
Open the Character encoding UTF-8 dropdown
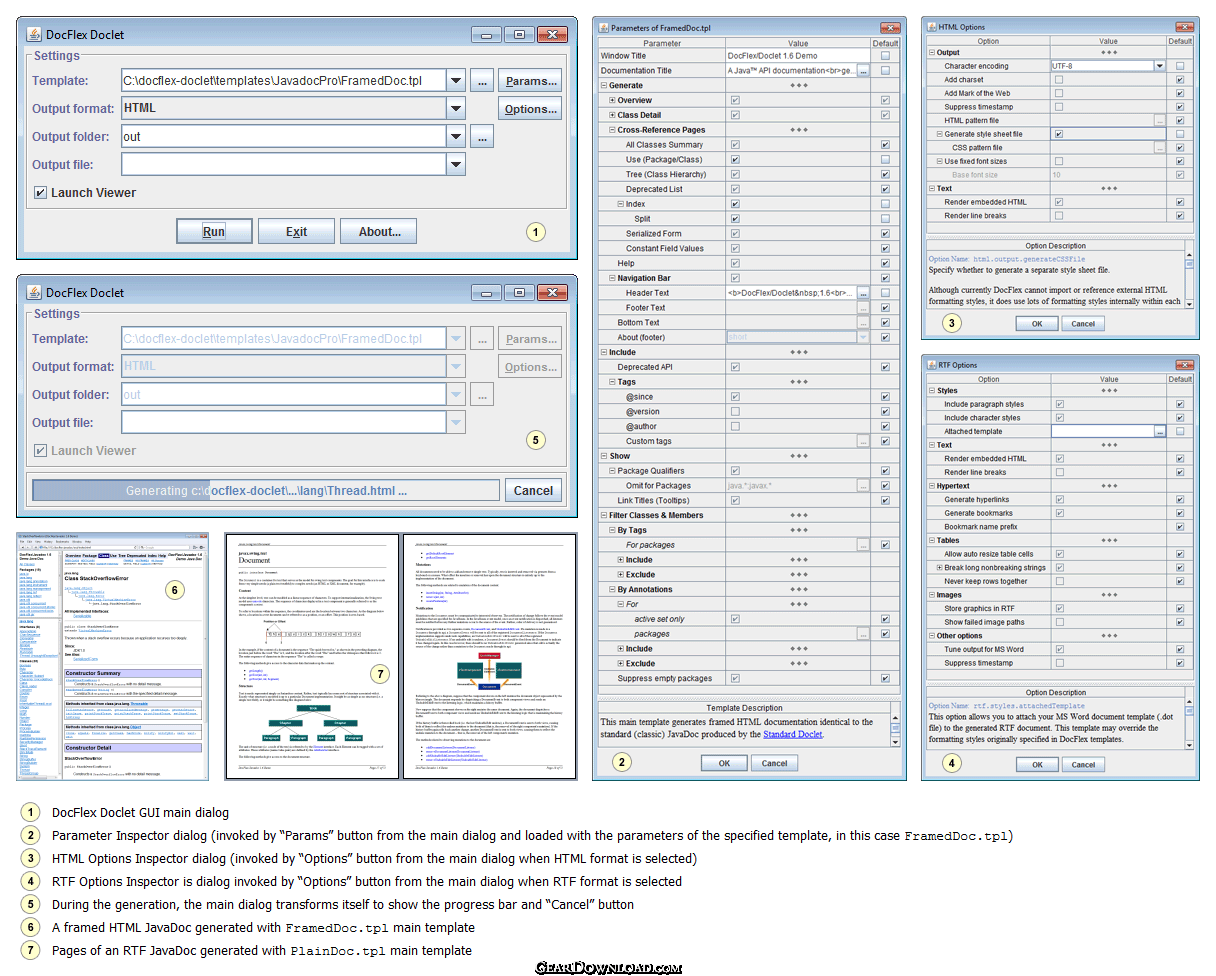coord(1160,66)
